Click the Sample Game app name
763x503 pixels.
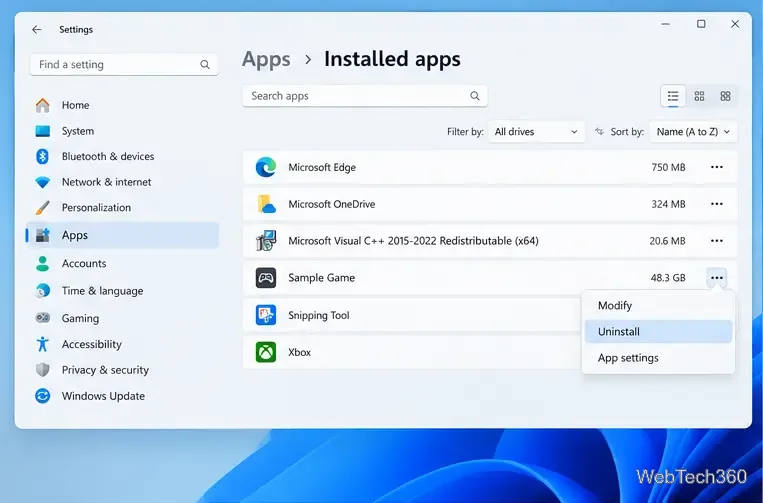321,278
